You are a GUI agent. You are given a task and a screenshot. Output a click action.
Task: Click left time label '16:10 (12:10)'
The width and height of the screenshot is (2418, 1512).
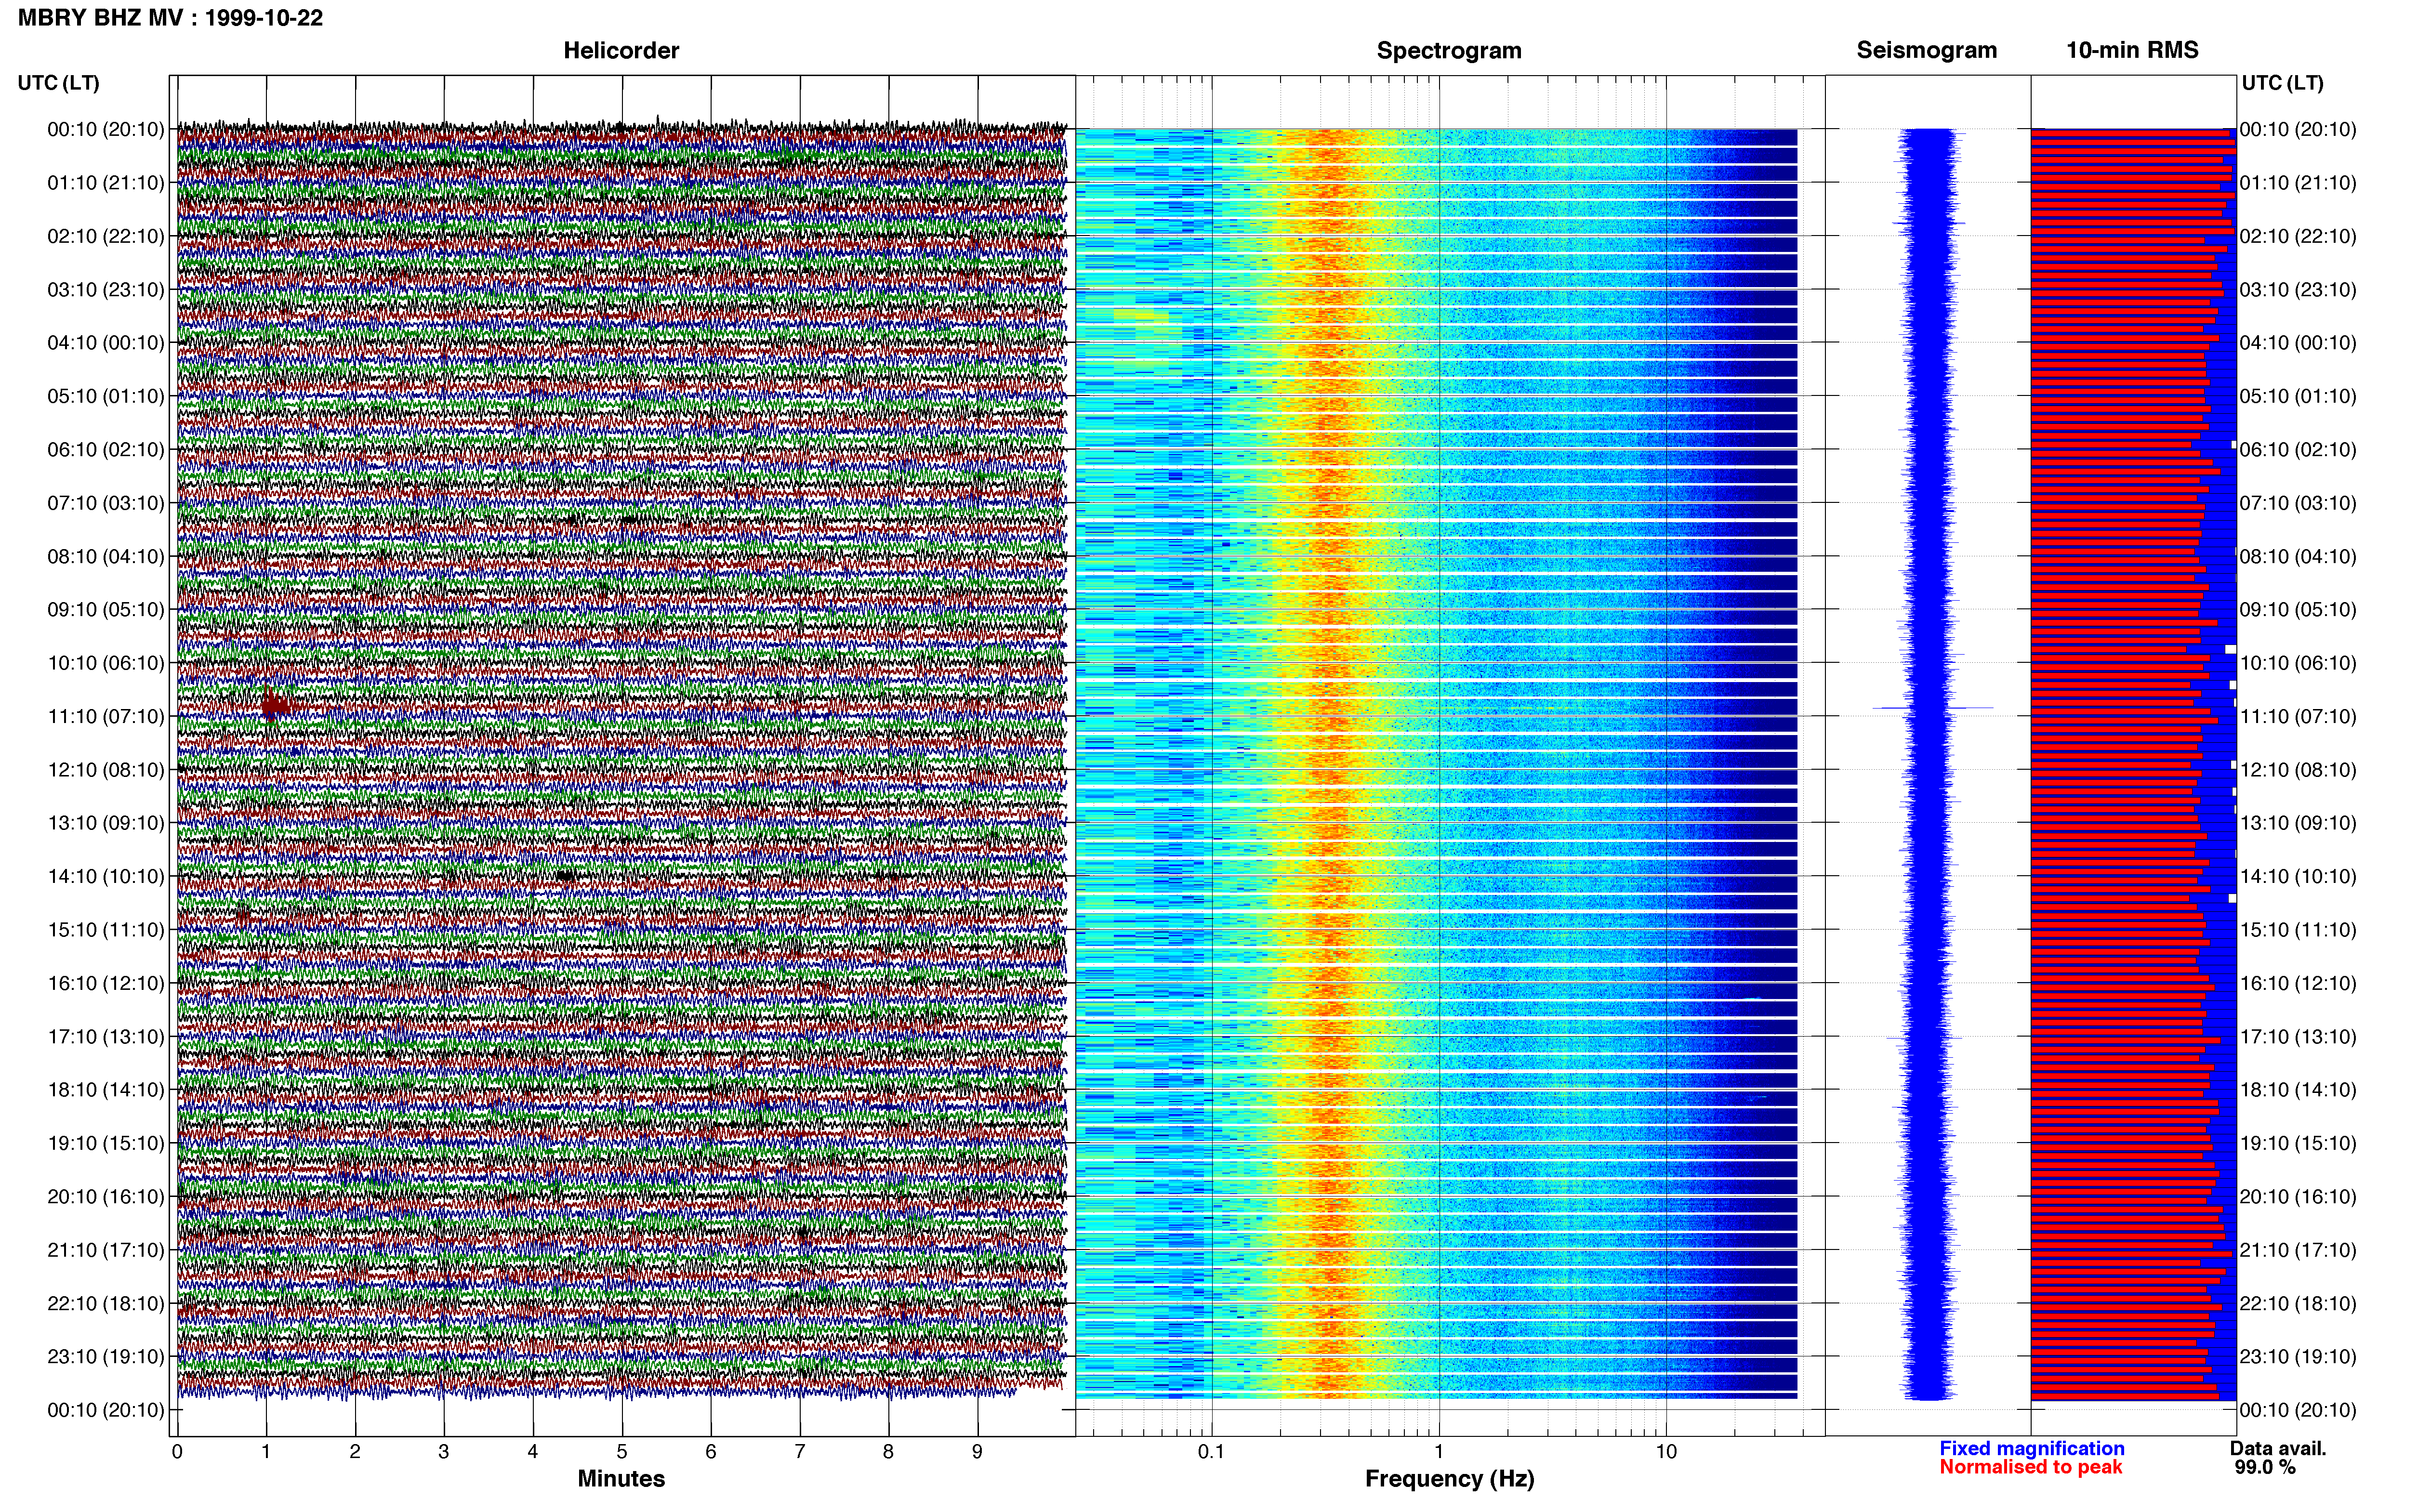click(106, 983)
